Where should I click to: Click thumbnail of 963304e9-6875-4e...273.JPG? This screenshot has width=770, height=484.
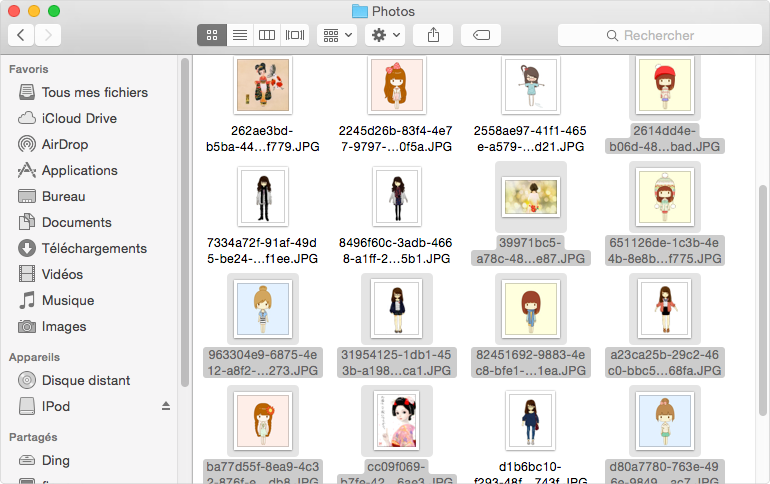pos(263,309)
